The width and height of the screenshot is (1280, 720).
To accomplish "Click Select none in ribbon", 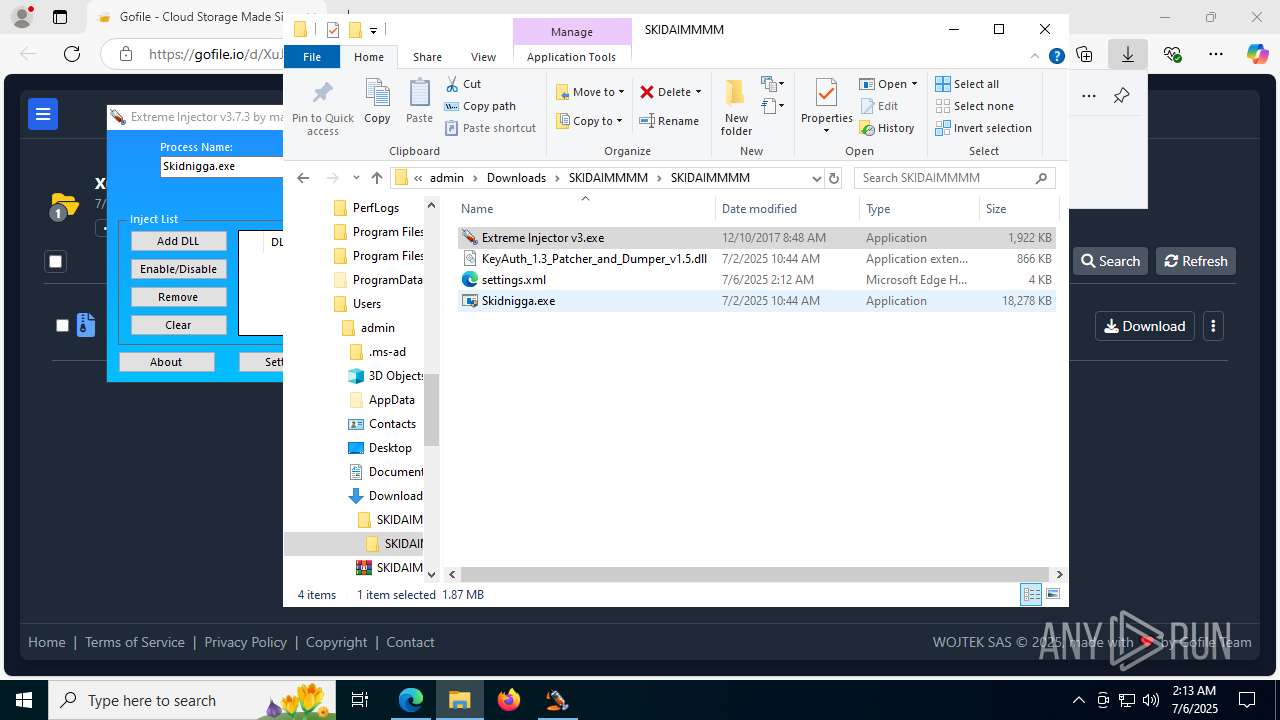I will tap(974, 106).
